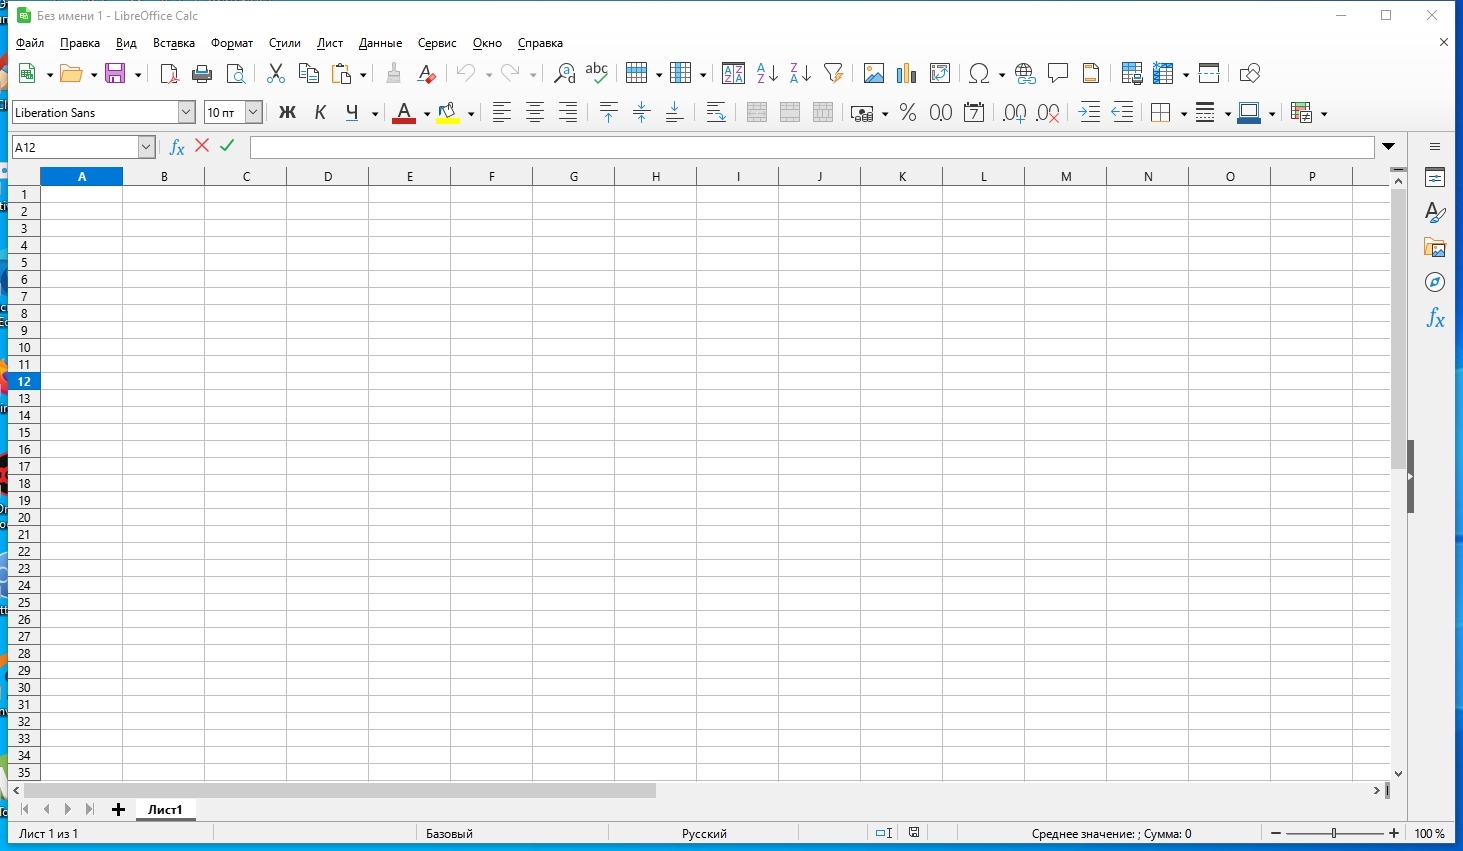The image size is (1463, 851).
Task: Format as percent using toolbar icon
Action: pyautogui.click(x=908, y=113)
